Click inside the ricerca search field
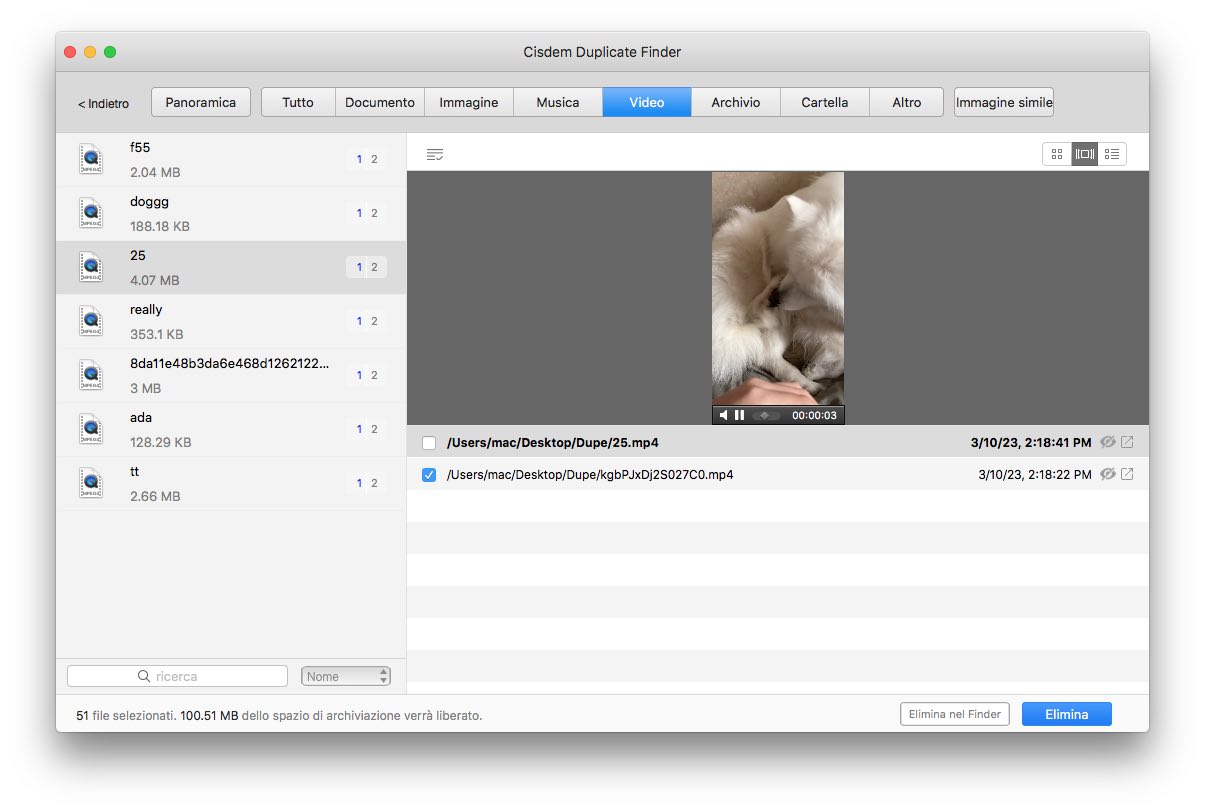1205x812 pixels. point(177,676)
